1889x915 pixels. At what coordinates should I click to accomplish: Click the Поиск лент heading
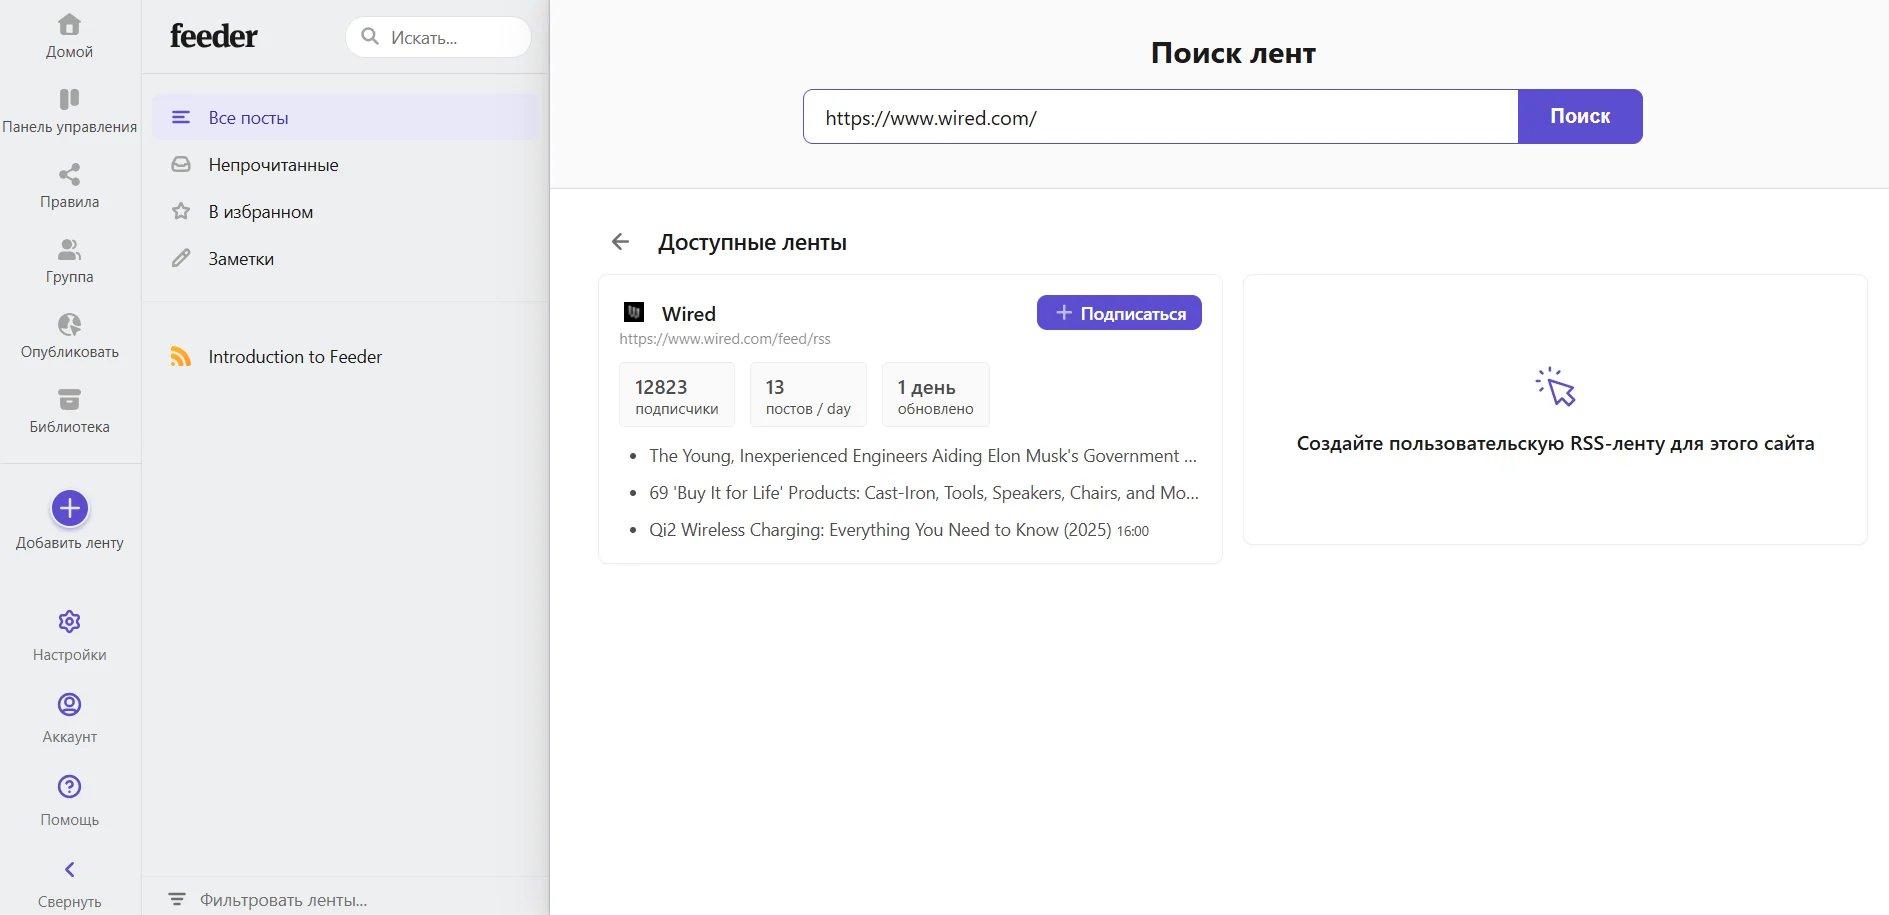coord(1233,53)
